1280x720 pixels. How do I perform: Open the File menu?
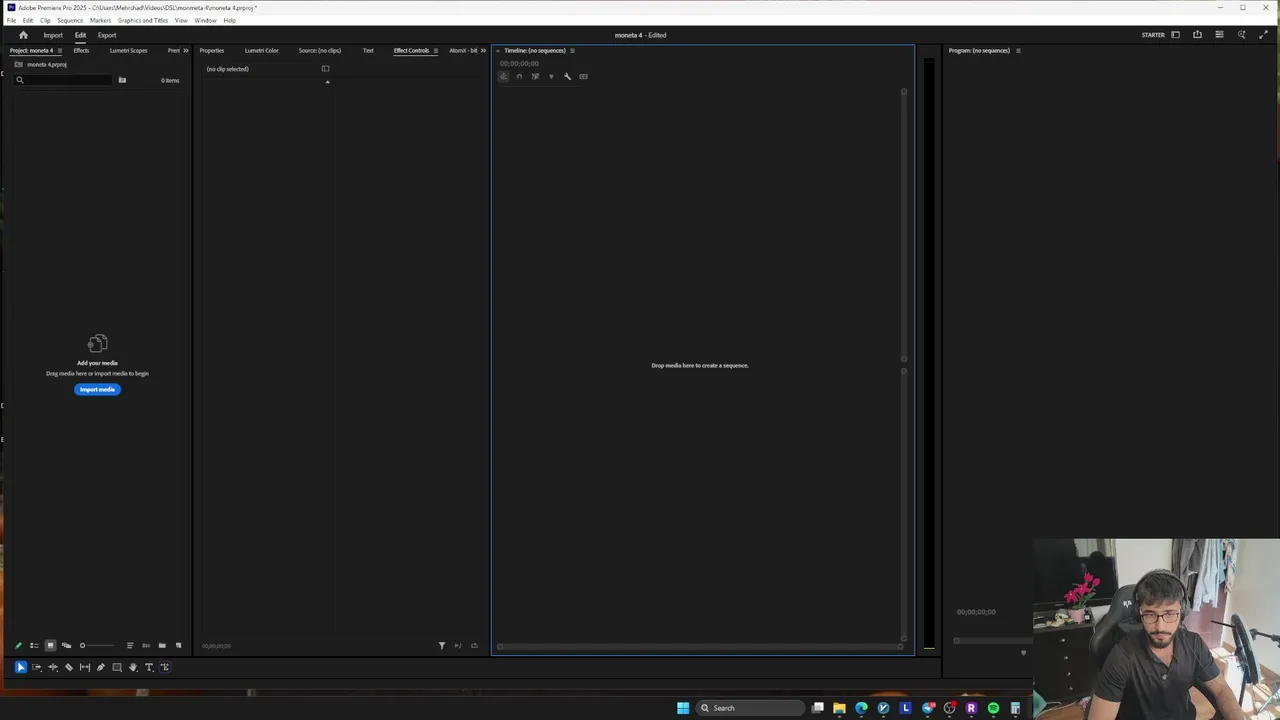point(11,20)
